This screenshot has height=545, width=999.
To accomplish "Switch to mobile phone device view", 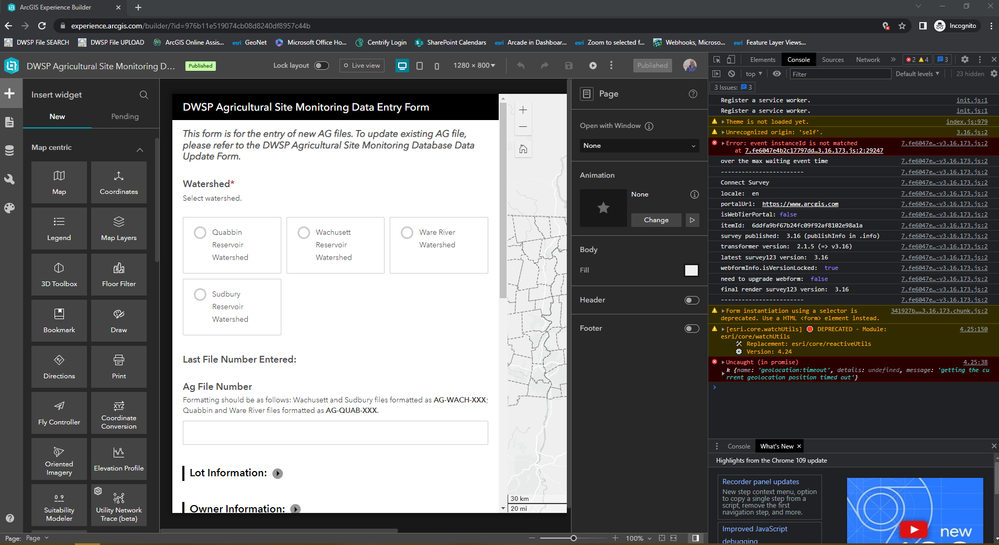I will [436, 66].
